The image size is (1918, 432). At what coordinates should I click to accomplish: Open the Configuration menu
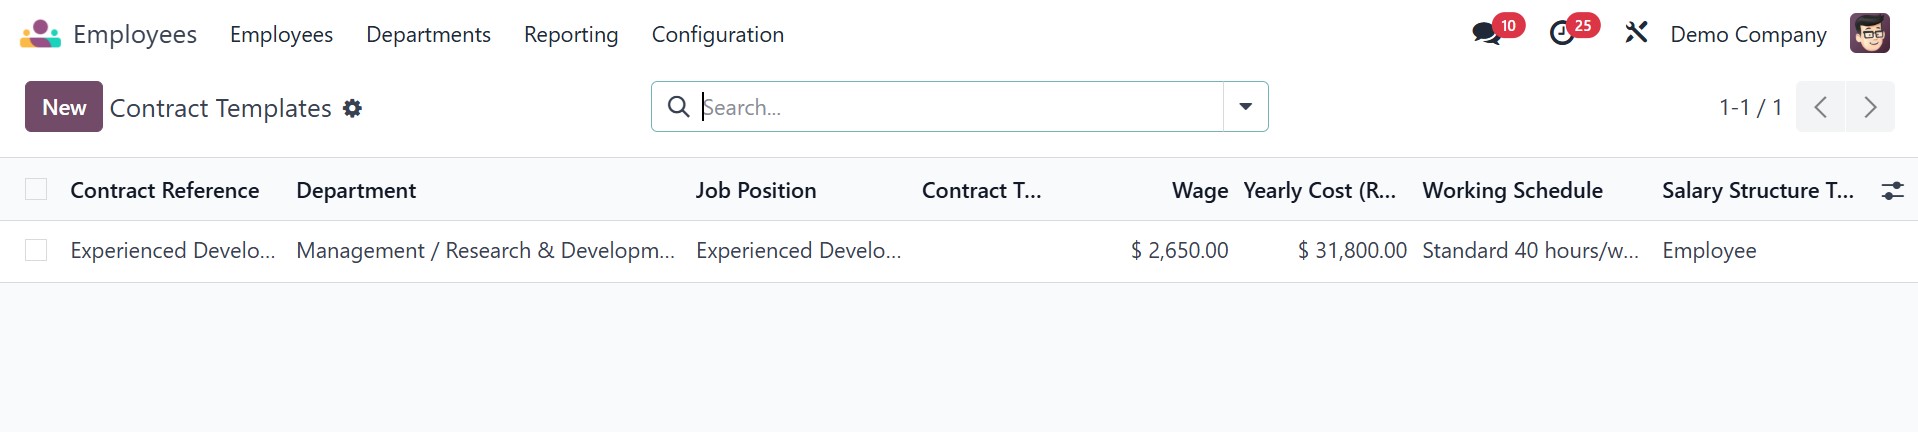pos(717,34)
